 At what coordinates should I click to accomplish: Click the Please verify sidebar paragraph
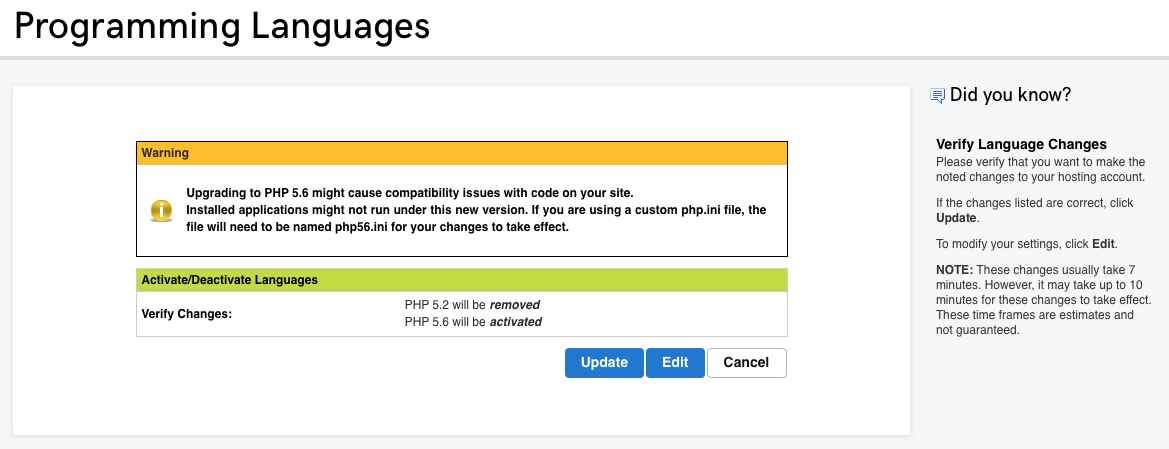tap(1040, 169)
